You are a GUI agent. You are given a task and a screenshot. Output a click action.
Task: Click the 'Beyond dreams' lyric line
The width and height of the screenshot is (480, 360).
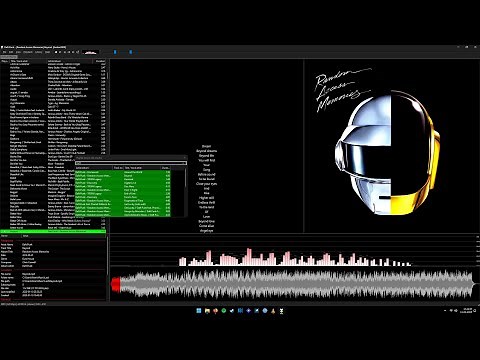(206, 151)
